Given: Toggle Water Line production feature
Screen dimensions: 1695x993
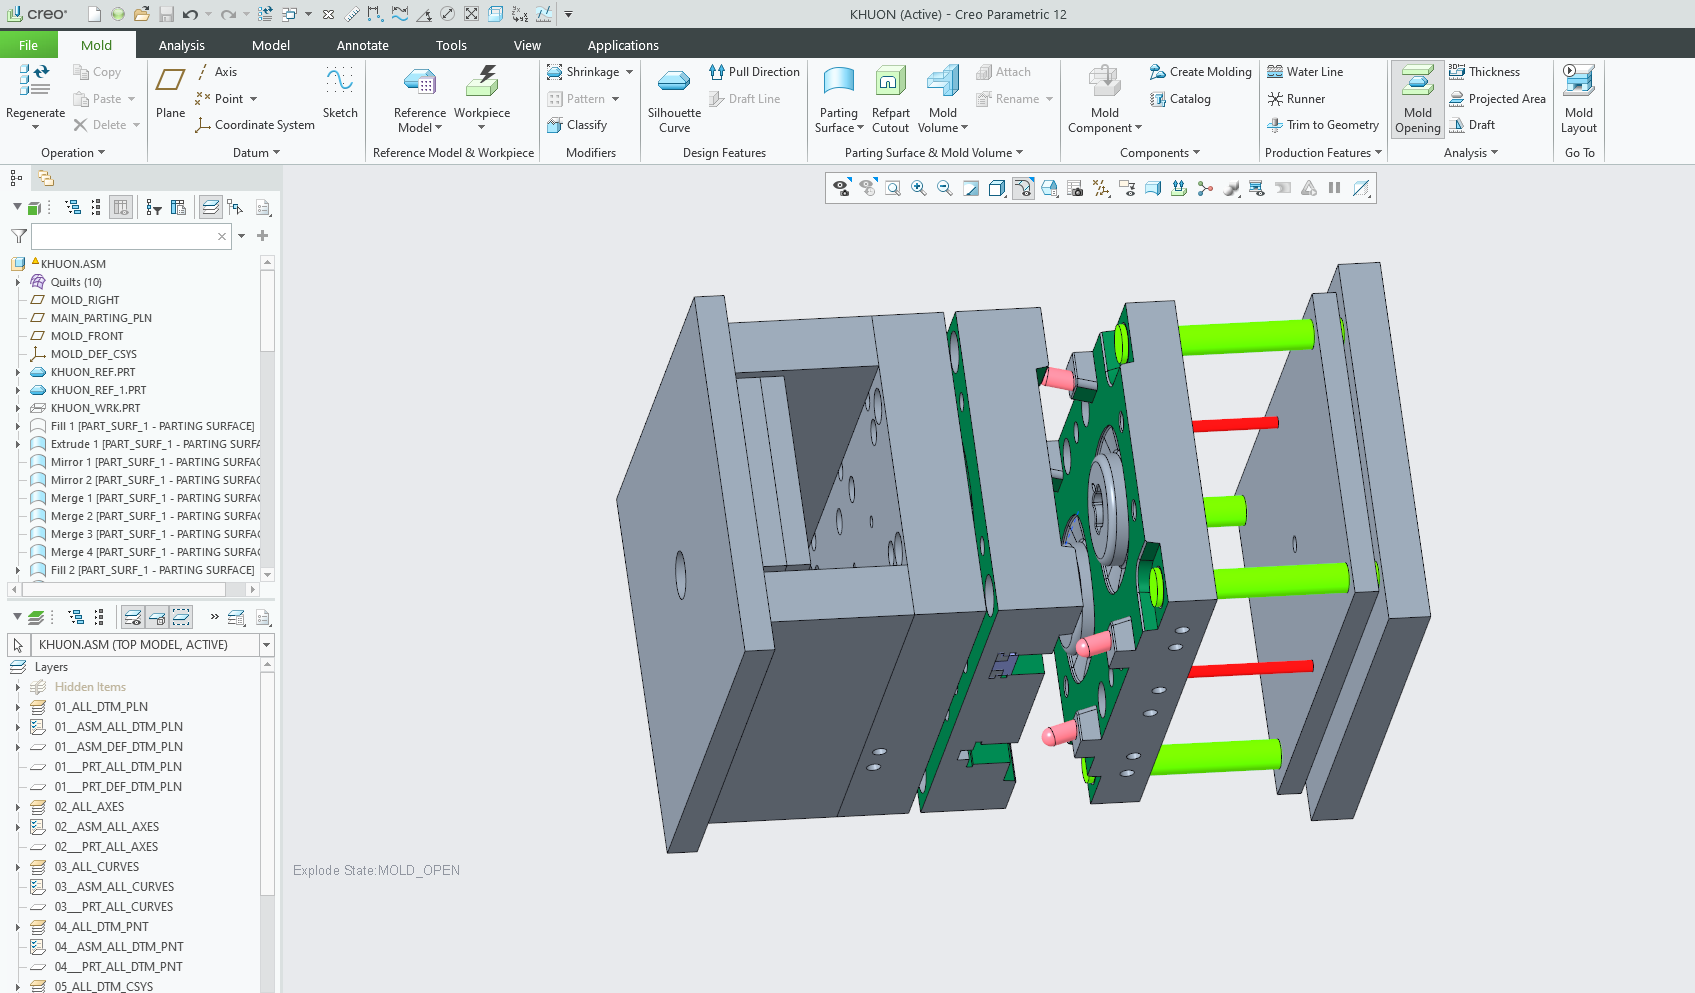Looking at the screenshot, I should coord(1305,72).
